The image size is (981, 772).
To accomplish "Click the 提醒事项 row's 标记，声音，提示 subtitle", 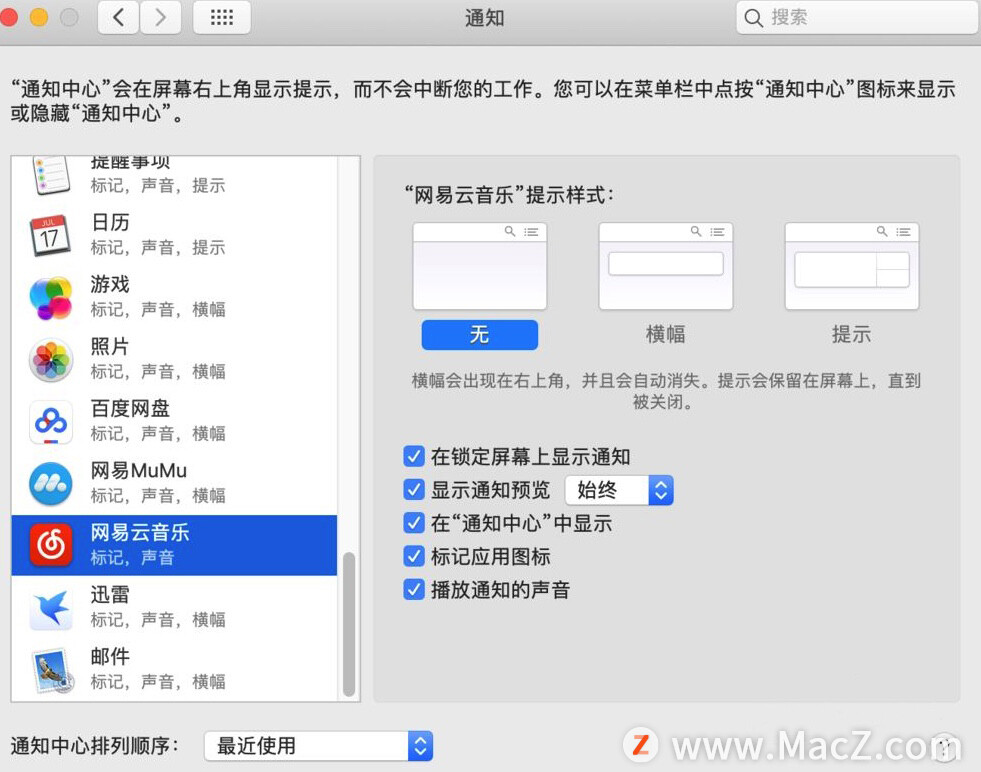I will tap(158, 186).
